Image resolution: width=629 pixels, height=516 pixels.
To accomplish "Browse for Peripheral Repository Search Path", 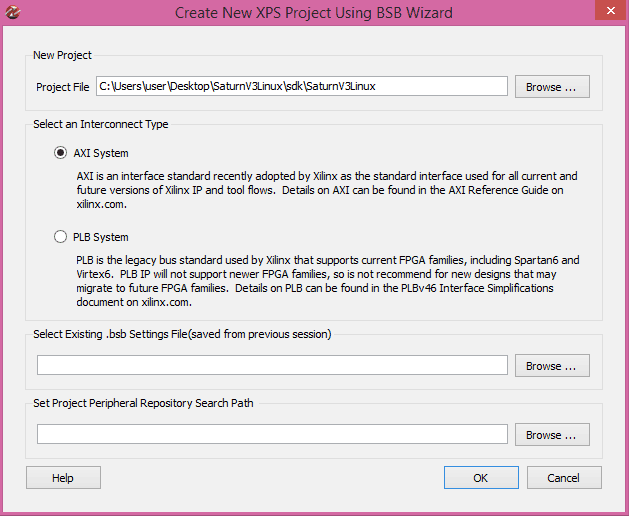I will click(552, 435).
